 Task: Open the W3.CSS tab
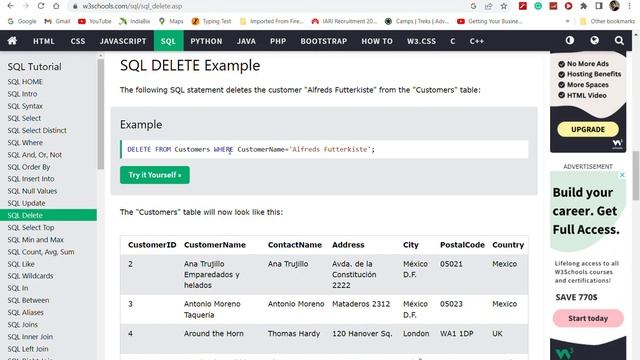[421, 41]
